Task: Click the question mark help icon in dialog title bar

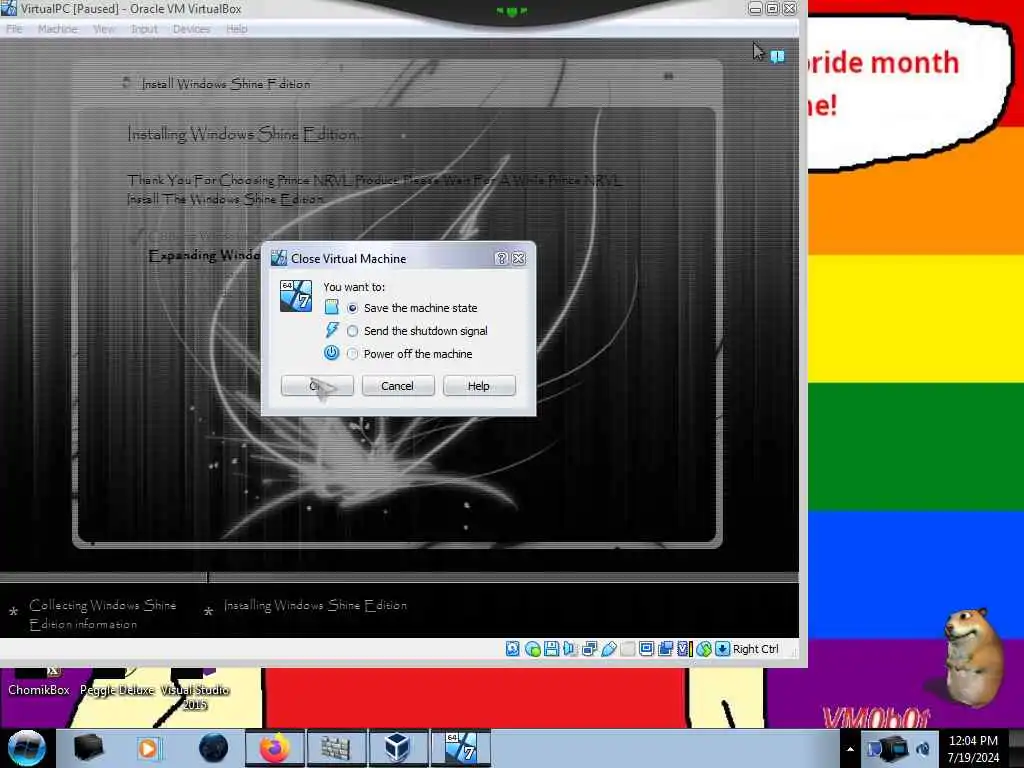Action: 501,259
